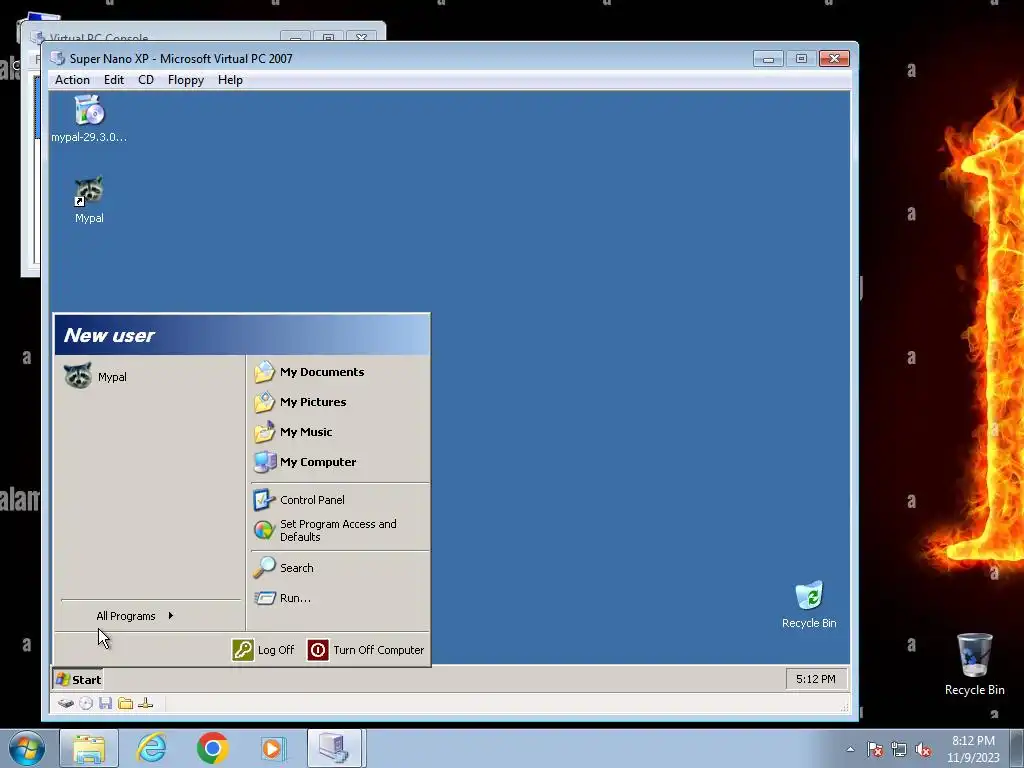Open Mypal raccoon entry in Start menu
1024x768 pixels.
[96, 376]
